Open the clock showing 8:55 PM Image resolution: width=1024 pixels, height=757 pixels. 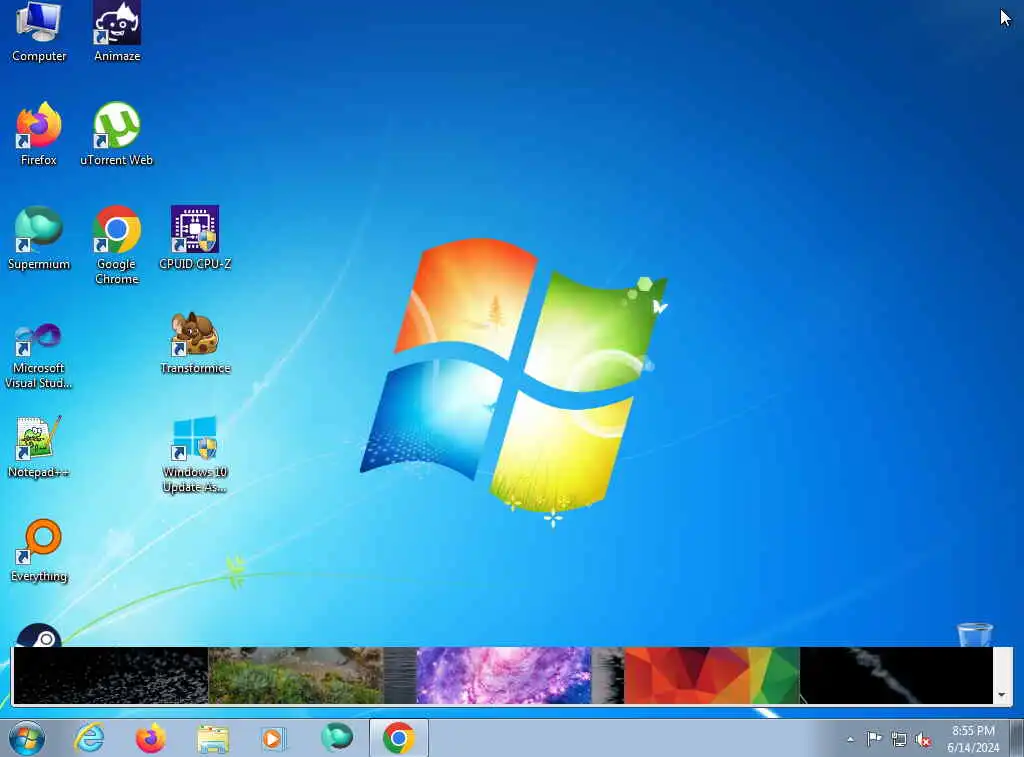(x=973, y=739)
